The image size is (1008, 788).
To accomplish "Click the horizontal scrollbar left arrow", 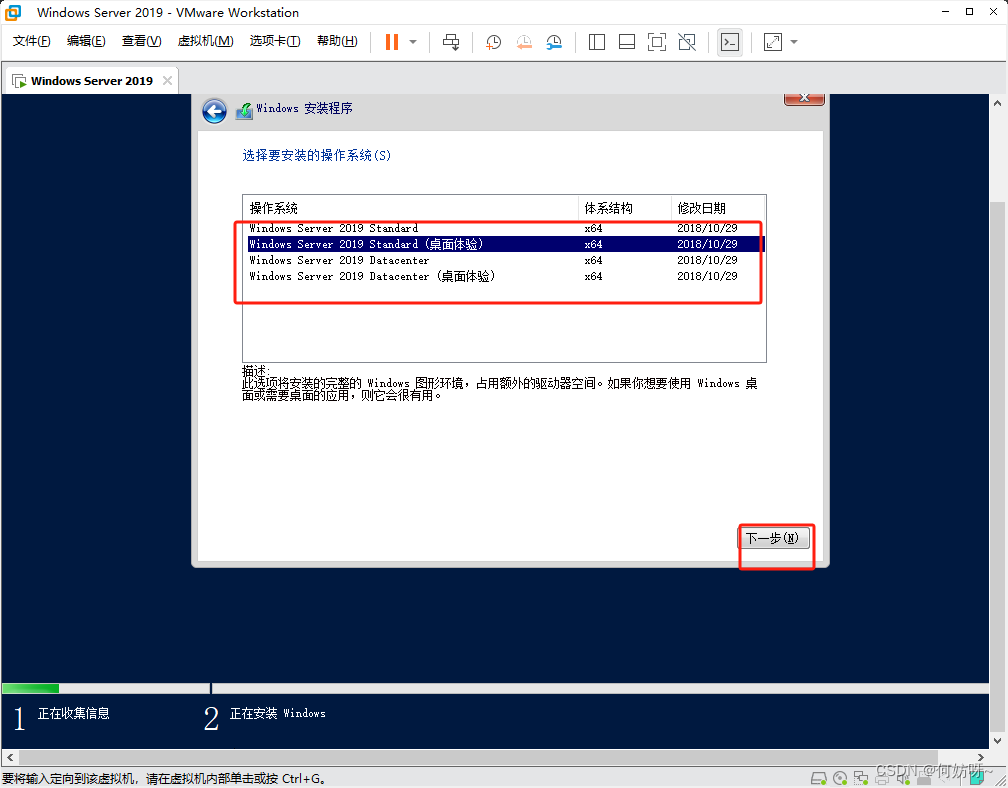I will [x=10, y=757].
